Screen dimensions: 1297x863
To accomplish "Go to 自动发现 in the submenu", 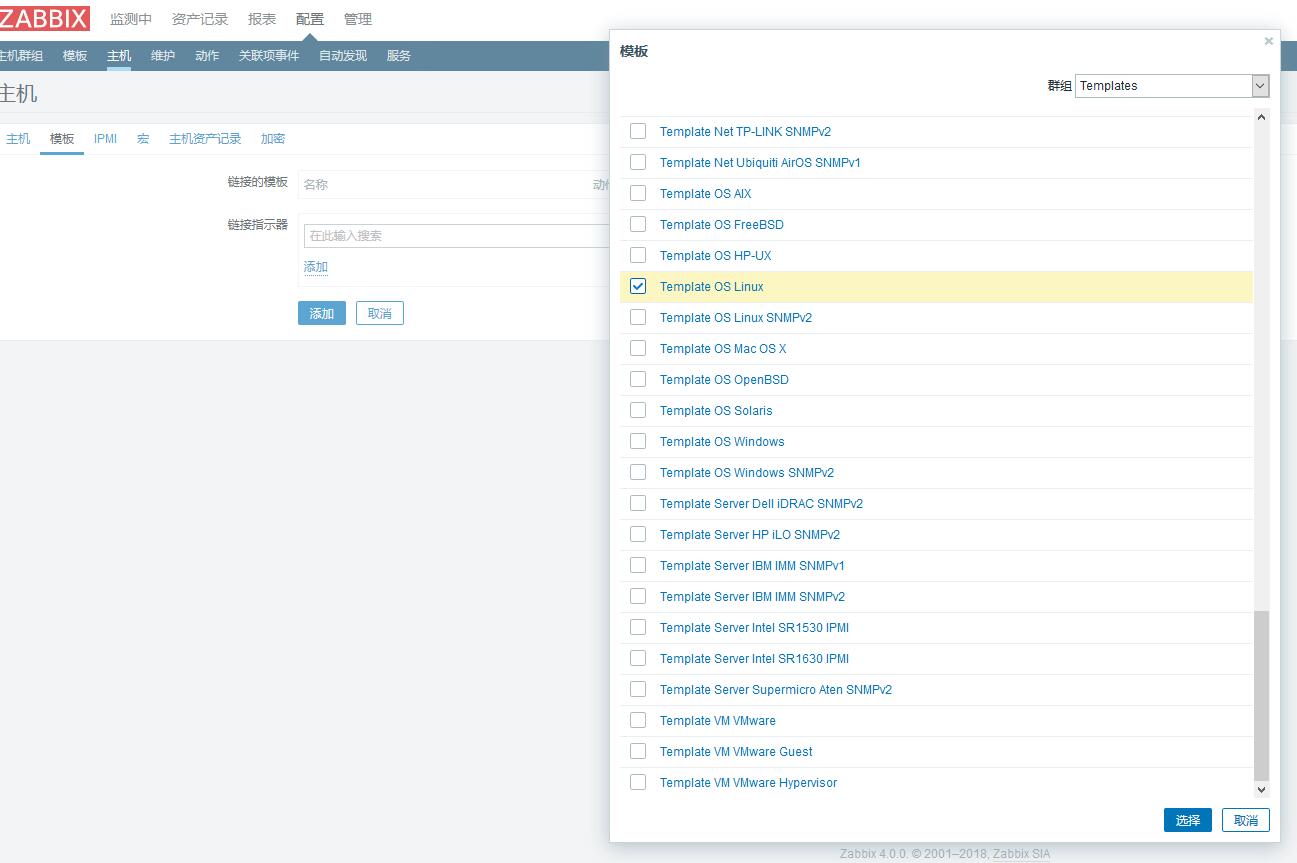I will click(343, 56).
